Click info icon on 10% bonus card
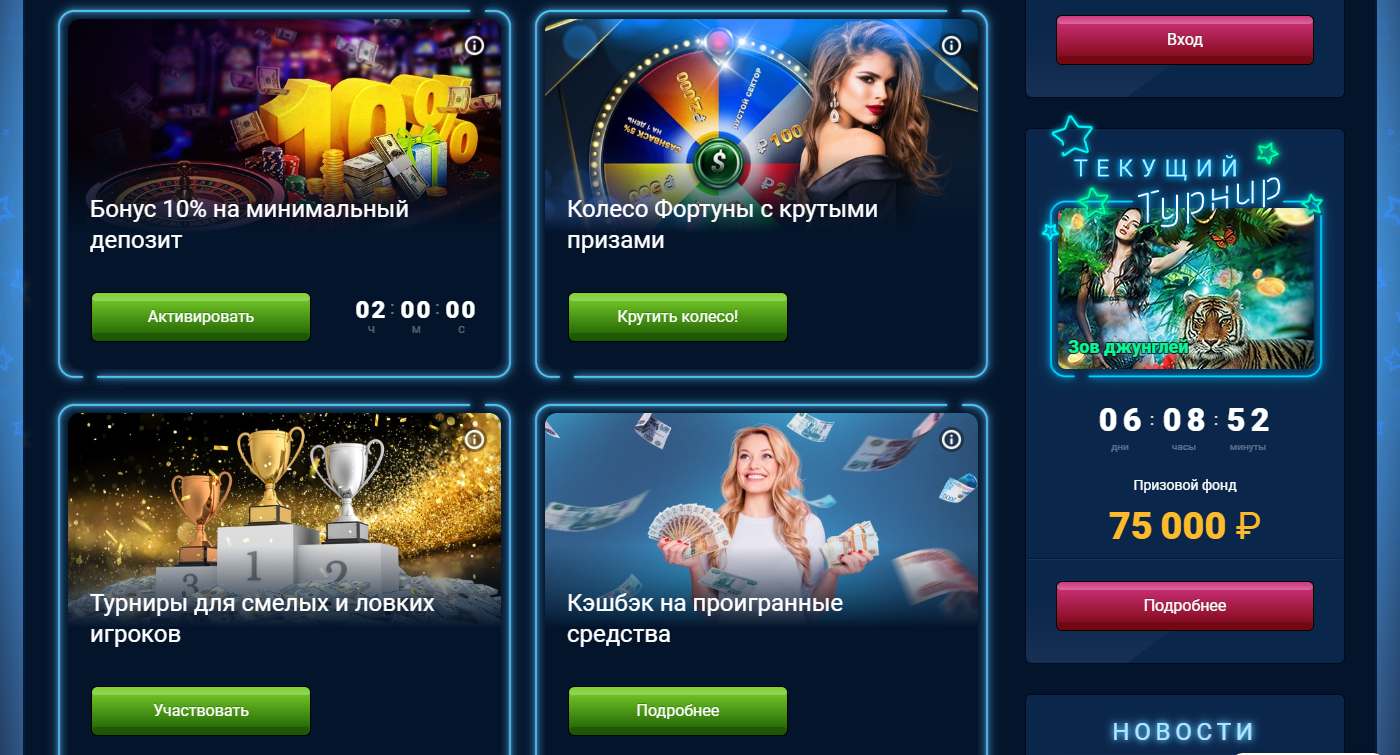The image size is (1400, 755). point(475,46)
